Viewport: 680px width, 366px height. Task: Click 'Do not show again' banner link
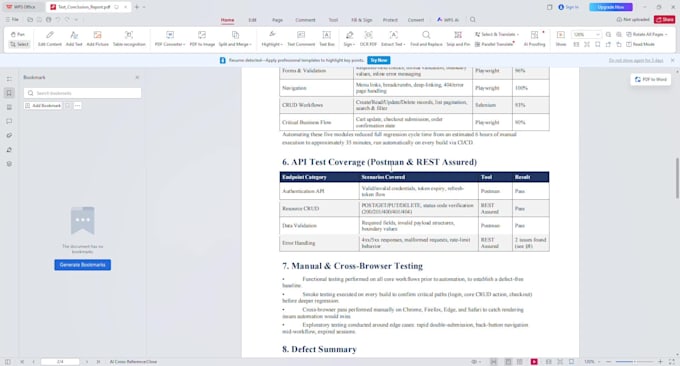[x=636, y=60]
